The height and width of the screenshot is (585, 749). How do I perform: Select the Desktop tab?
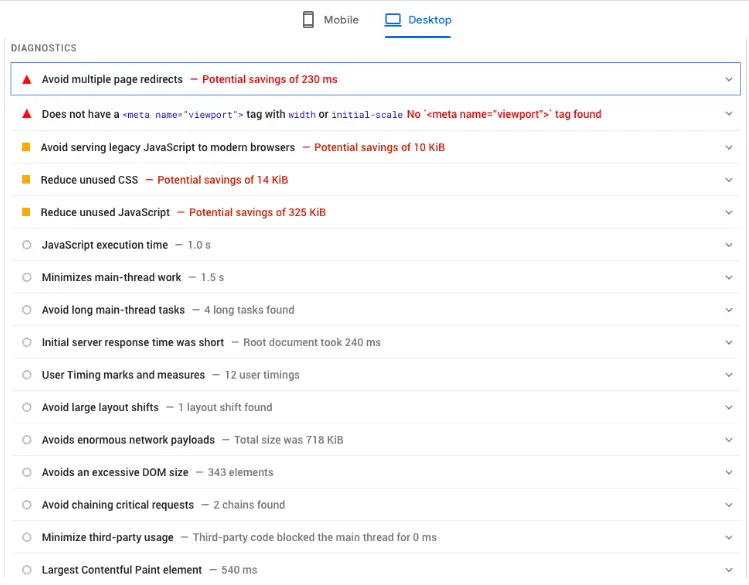(418, 20)
